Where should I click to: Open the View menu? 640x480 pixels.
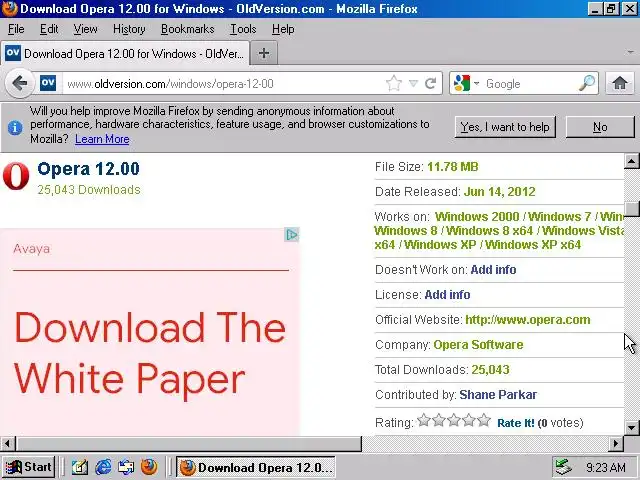point(85,29)
